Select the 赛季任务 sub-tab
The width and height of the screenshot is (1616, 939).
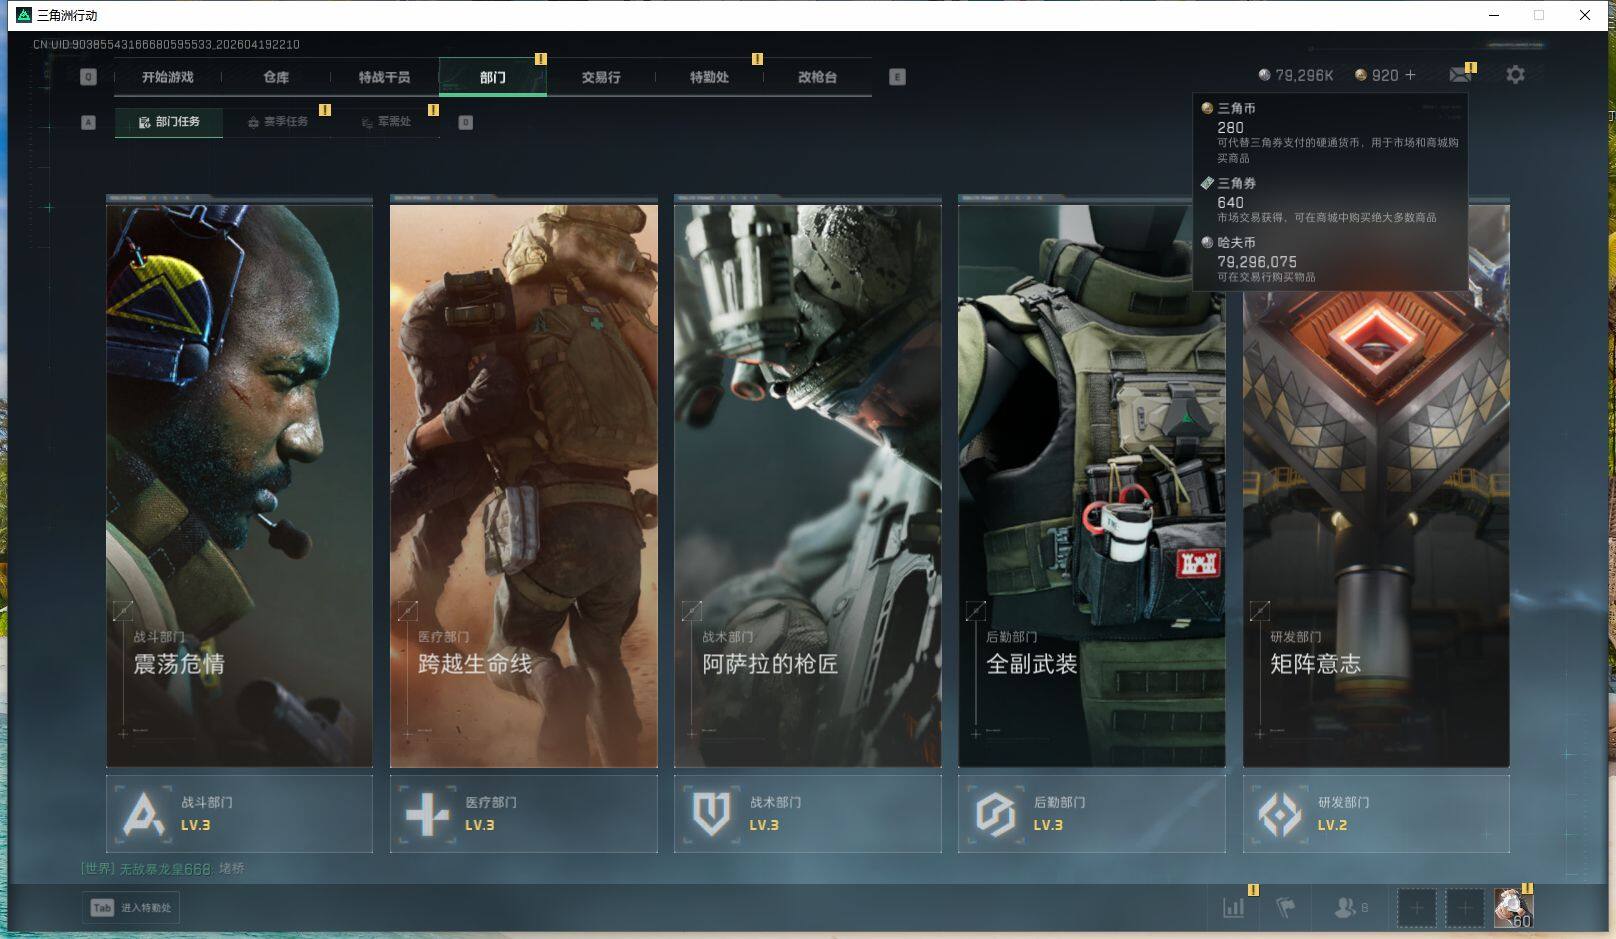pyautogui.click(x=278, y=122)
